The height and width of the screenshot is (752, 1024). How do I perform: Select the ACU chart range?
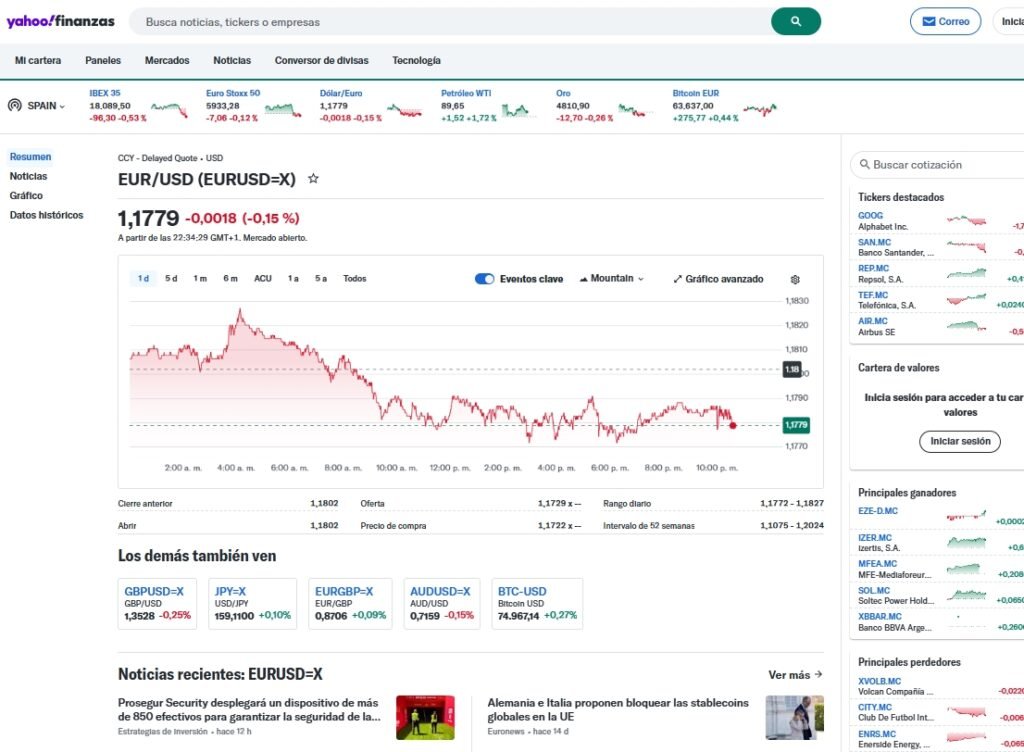click(x=263, y=279)
